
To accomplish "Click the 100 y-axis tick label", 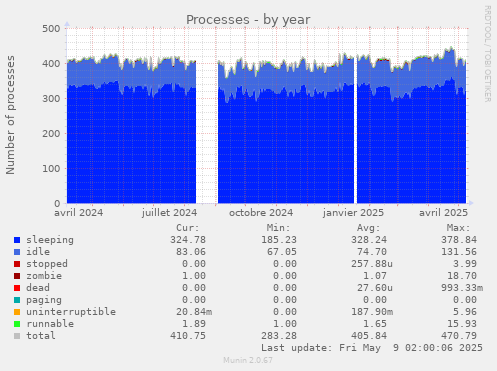I will pos(51,169).
